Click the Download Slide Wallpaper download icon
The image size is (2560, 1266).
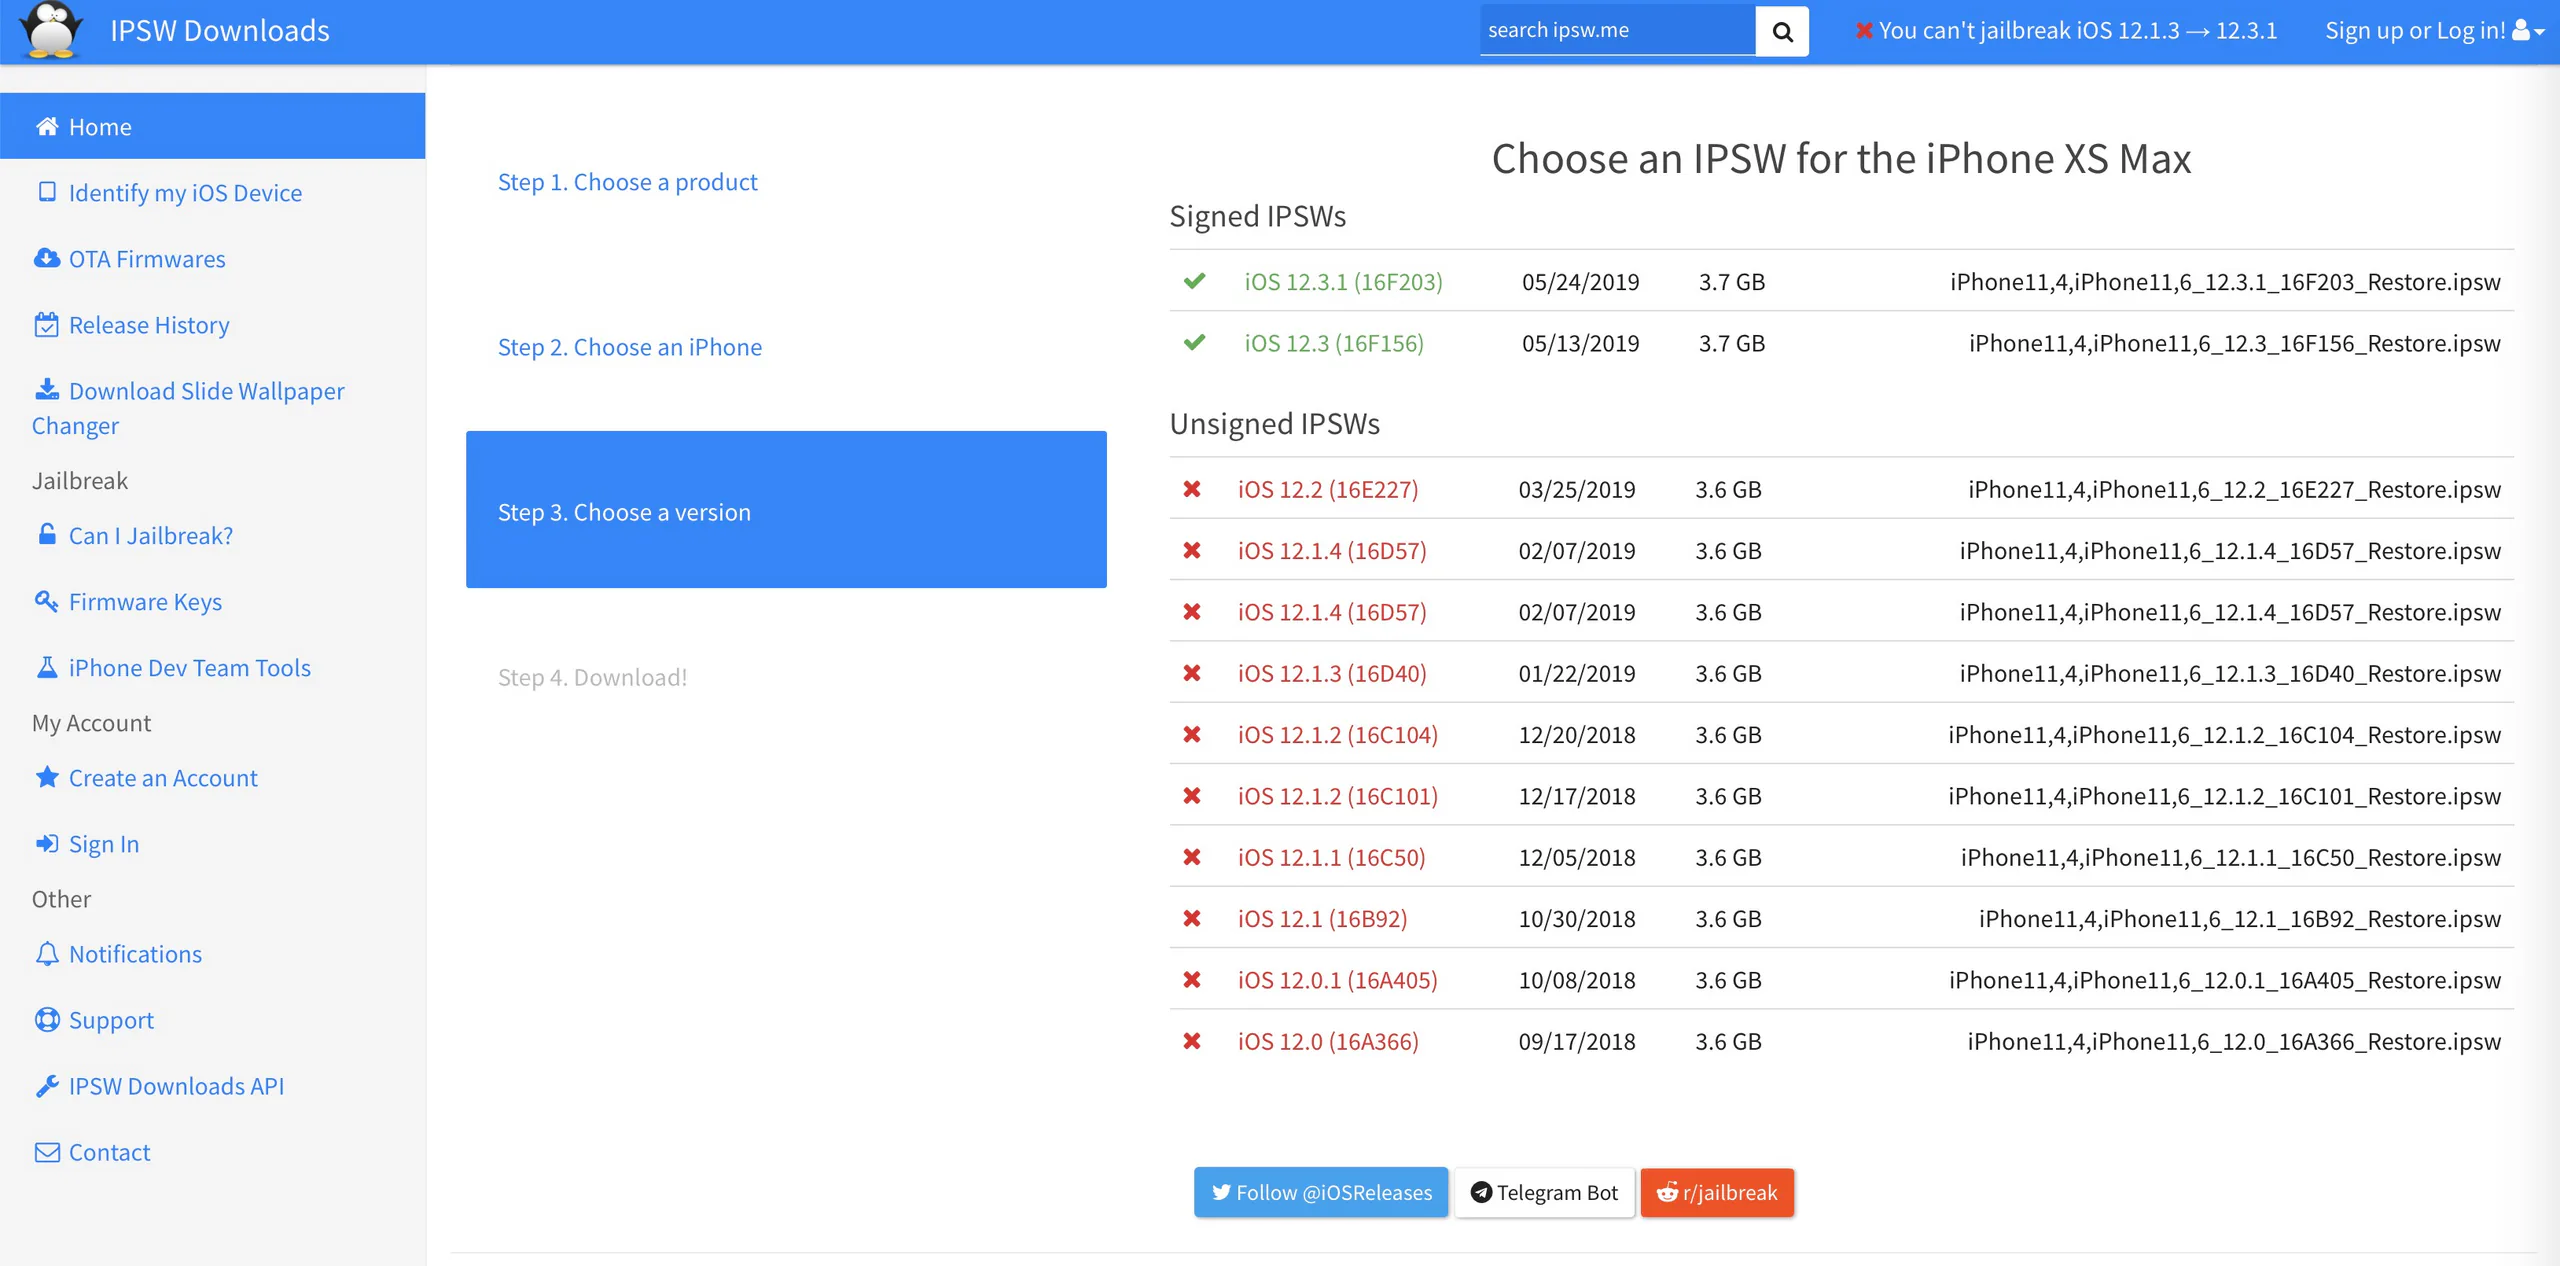47,389
